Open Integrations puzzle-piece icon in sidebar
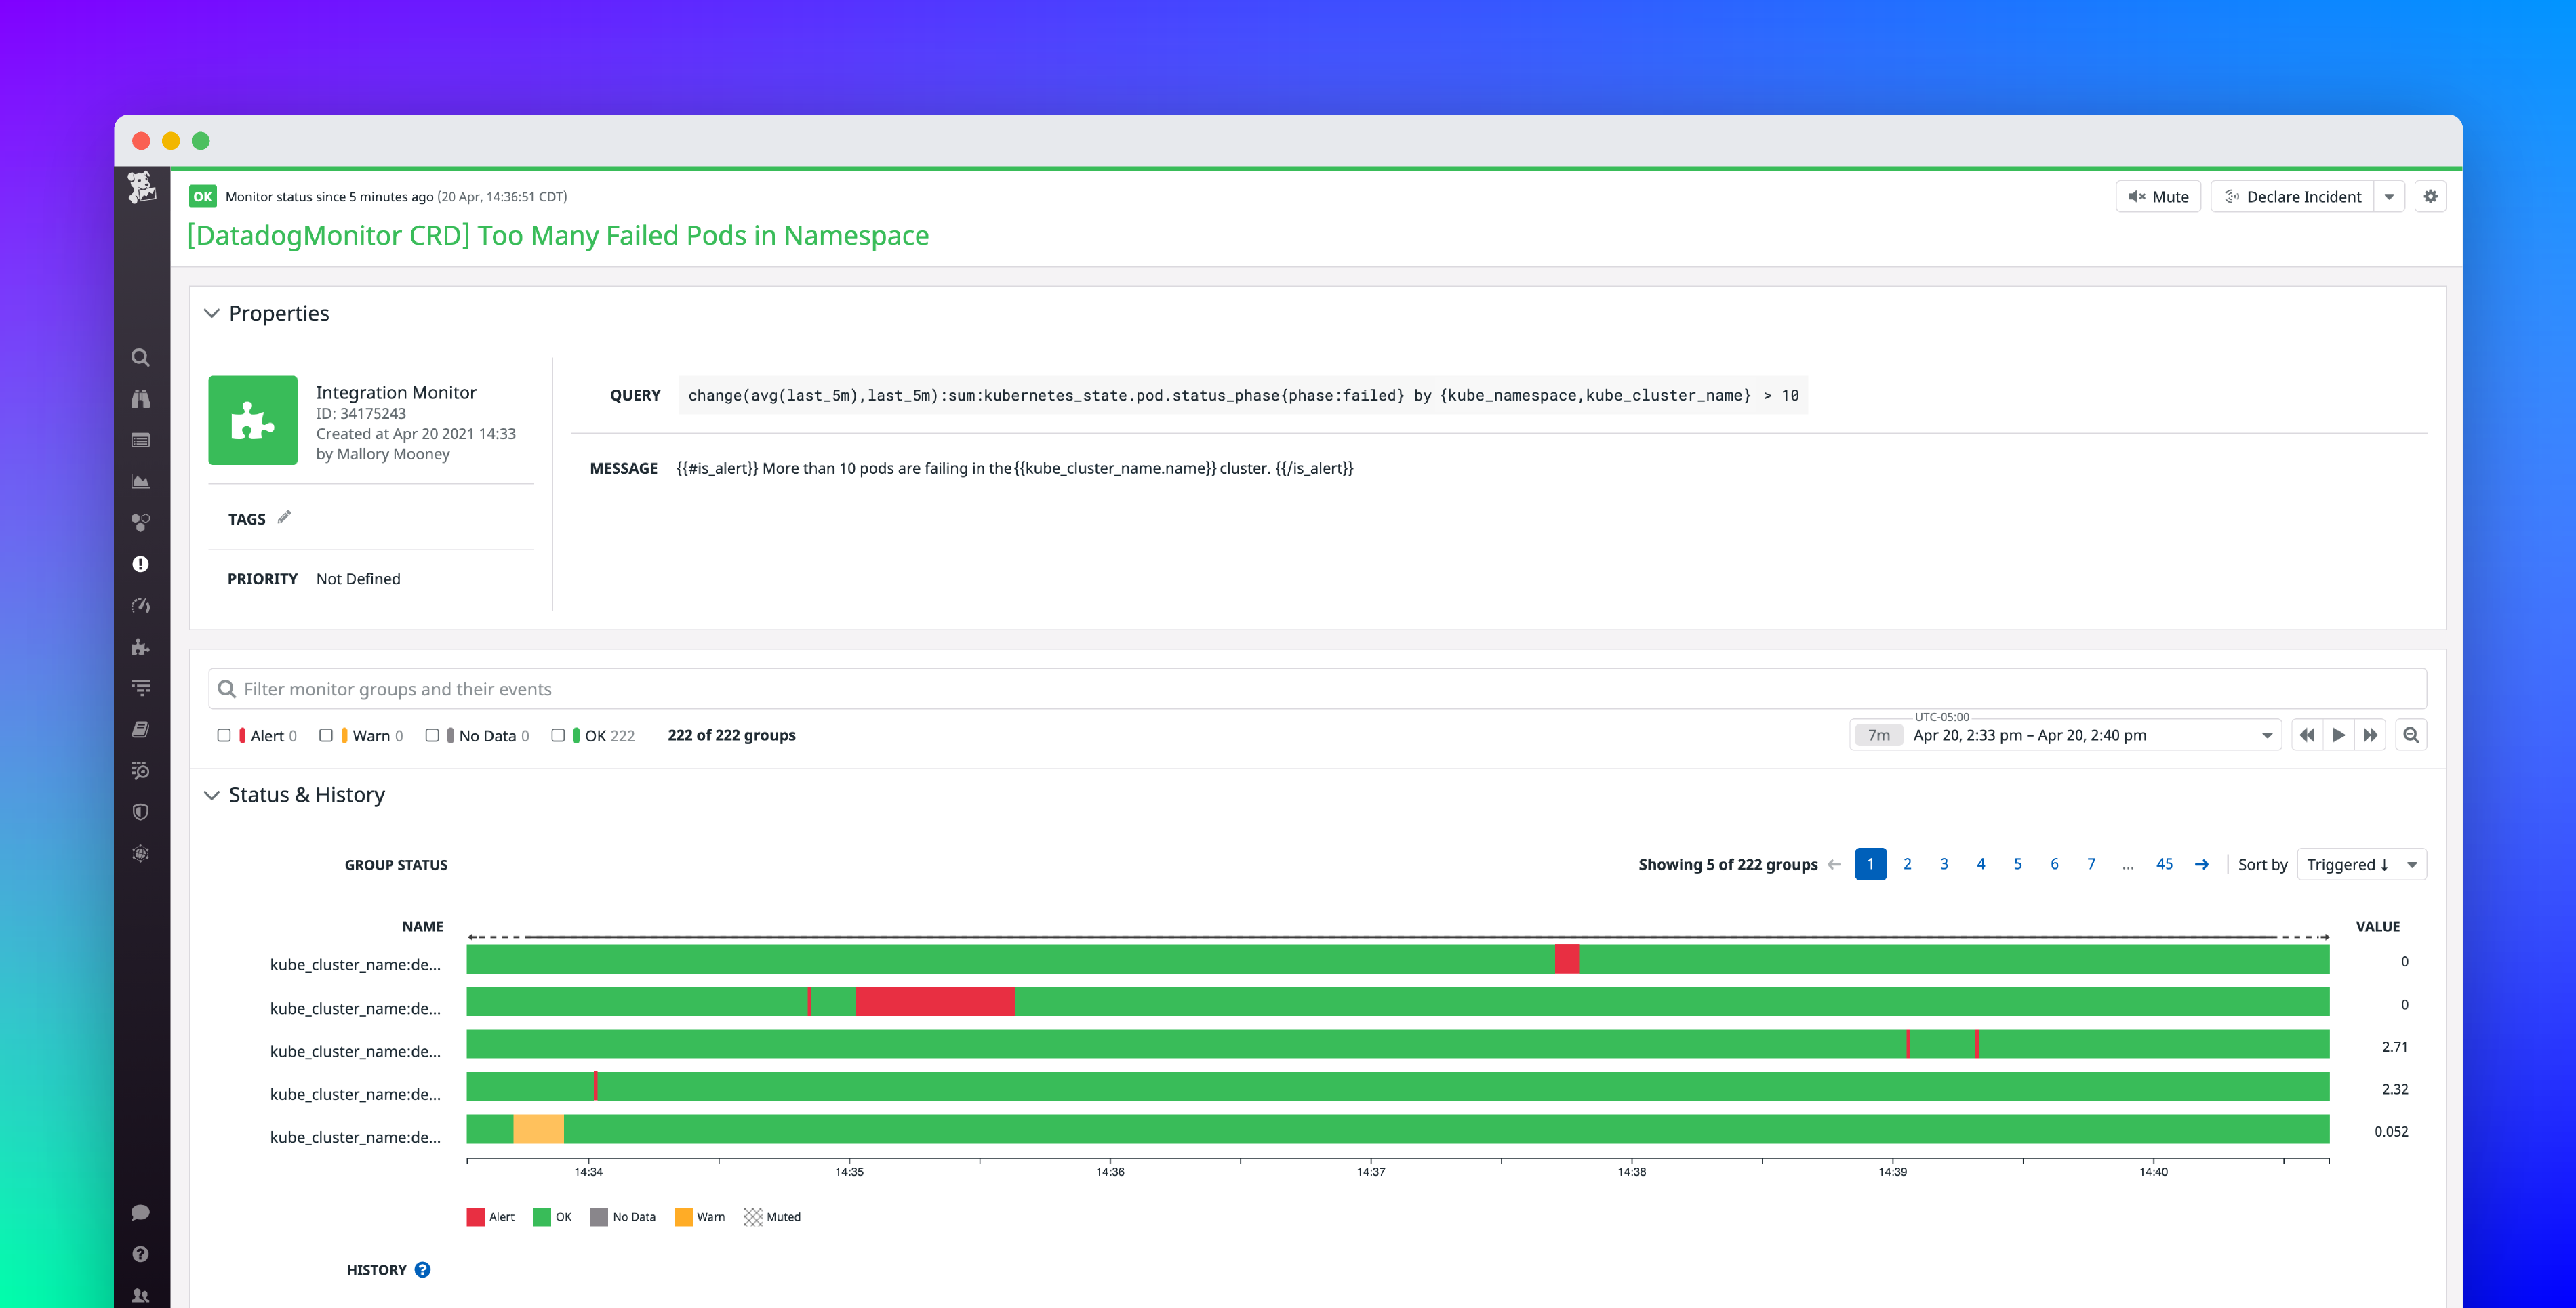2576x1308 pixels. (140, 647)
